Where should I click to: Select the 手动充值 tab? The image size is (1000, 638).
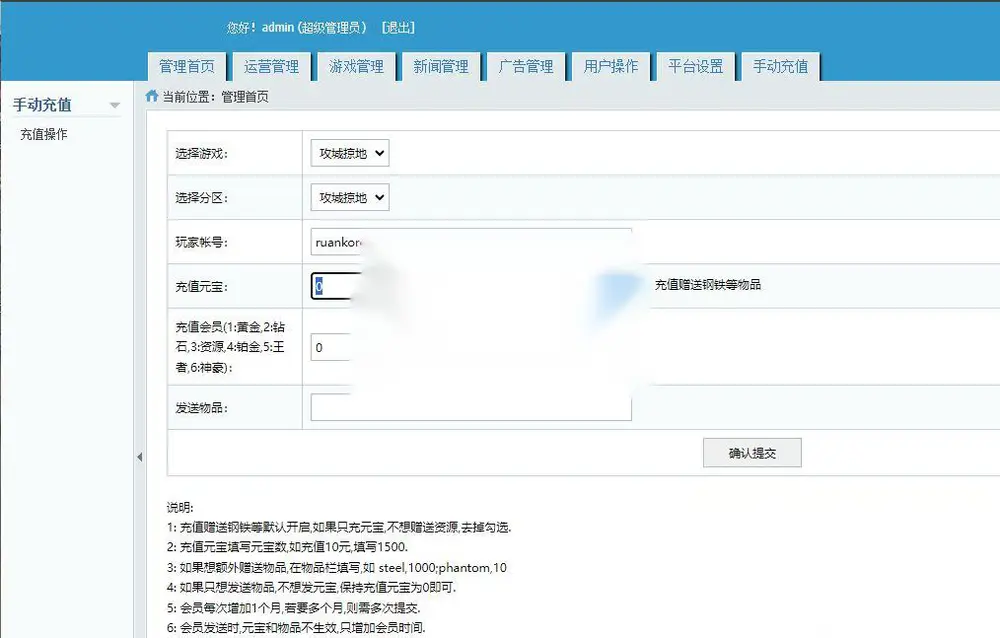pos(781,66)
